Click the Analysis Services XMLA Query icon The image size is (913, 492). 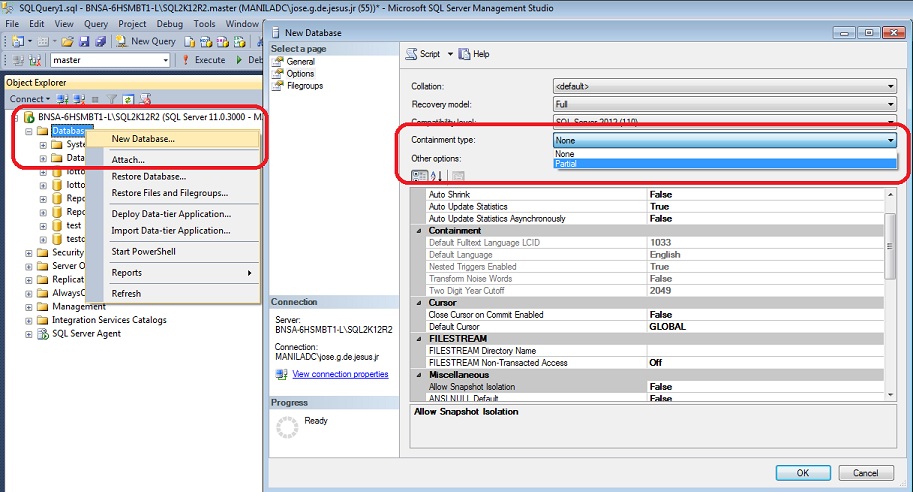[239, 41]
